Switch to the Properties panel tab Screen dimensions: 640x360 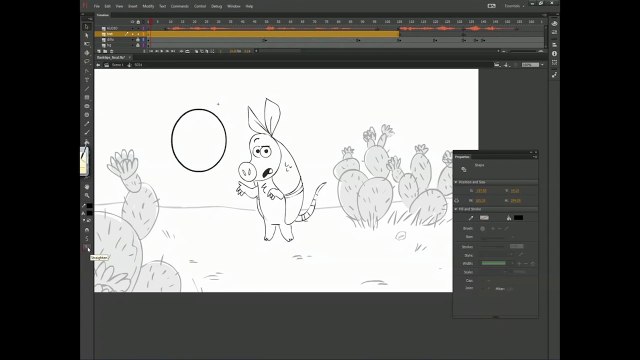pyautogui.click(x=462, y=157)
